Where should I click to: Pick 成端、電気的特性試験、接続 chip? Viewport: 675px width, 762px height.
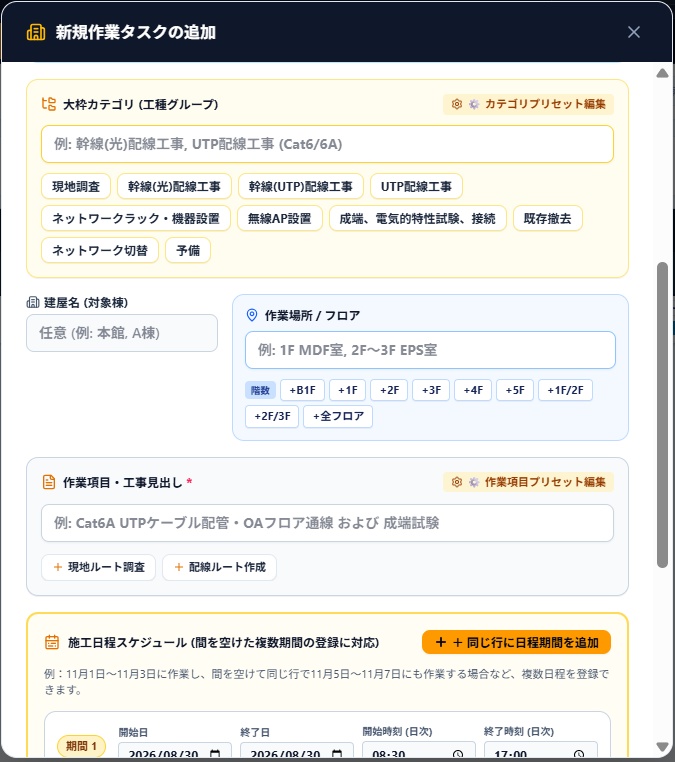(x=417, y=219)
